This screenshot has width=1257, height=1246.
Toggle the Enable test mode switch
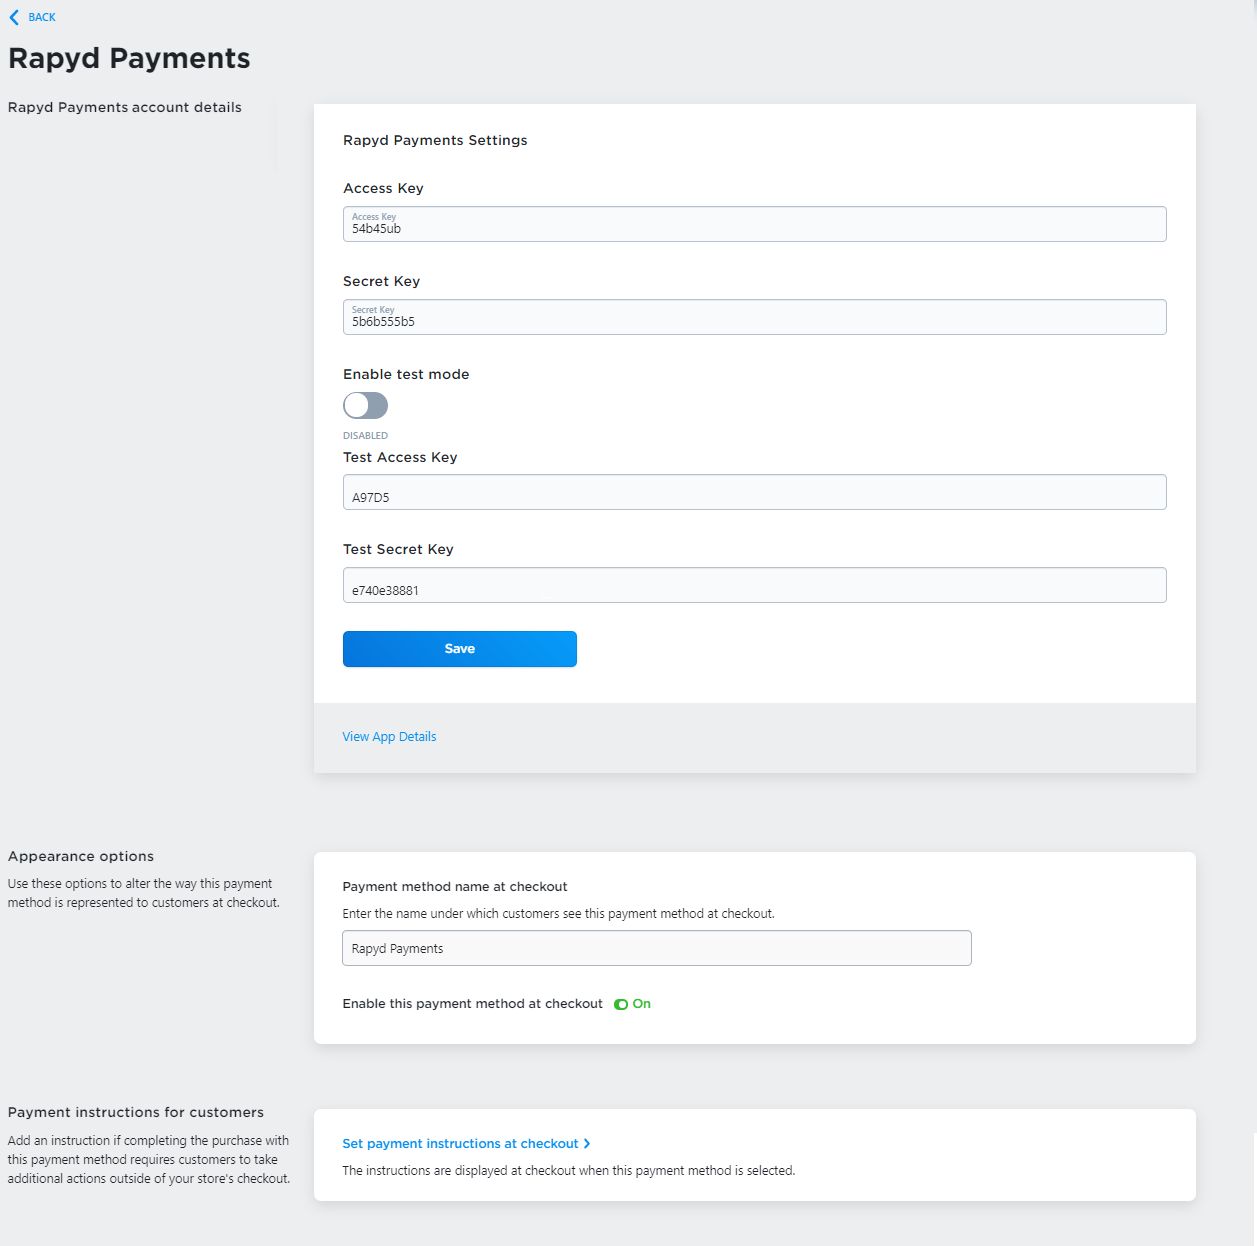pos(365,405)
